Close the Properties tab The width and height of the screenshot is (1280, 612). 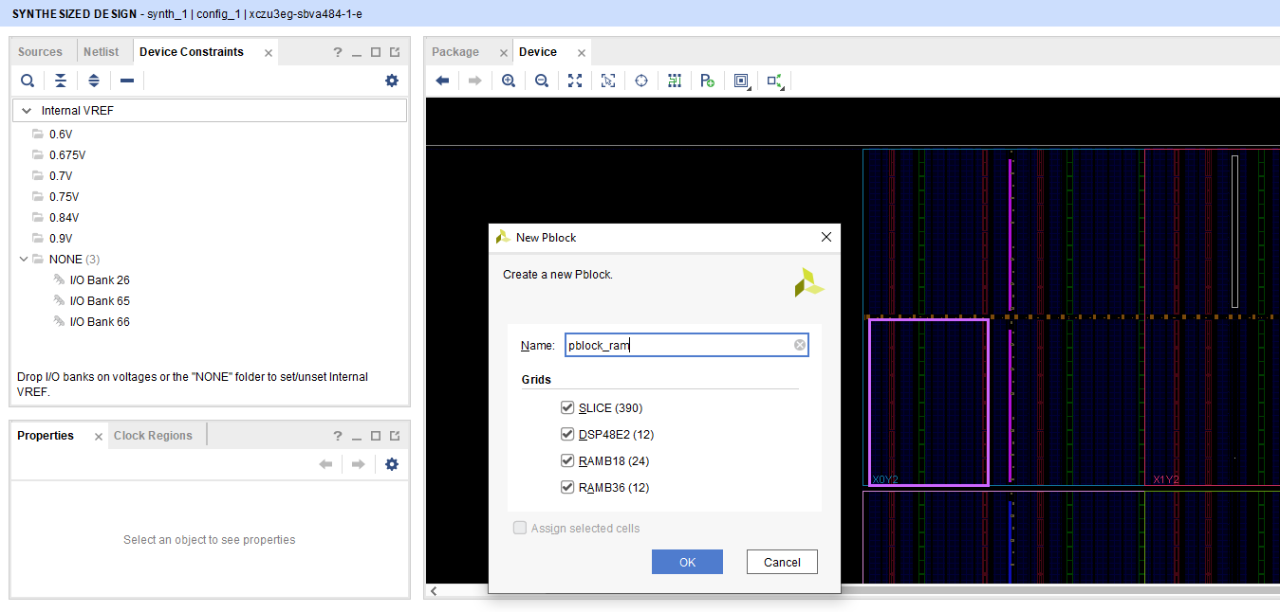[98, 437]
